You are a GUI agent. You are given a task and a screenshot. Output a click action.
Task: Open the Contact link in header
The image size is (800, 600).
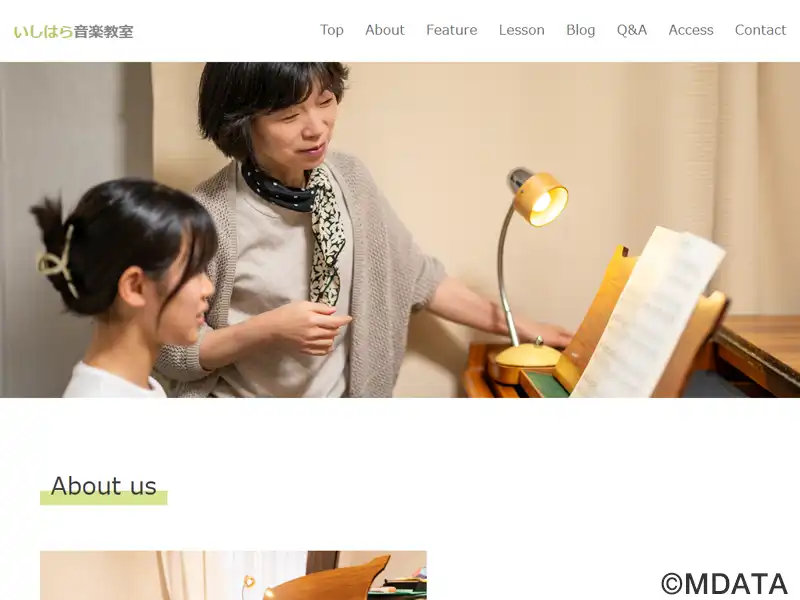click(760, 30)
